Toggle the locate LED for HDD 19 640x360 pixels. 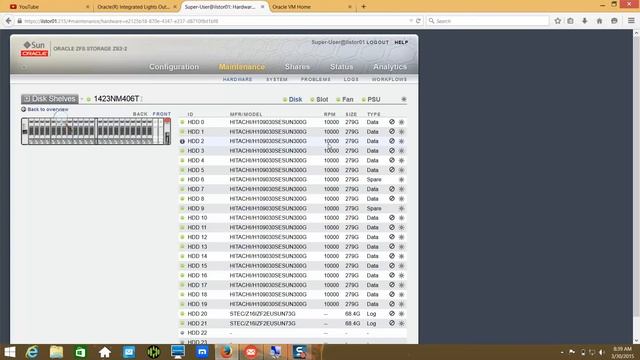401,304
